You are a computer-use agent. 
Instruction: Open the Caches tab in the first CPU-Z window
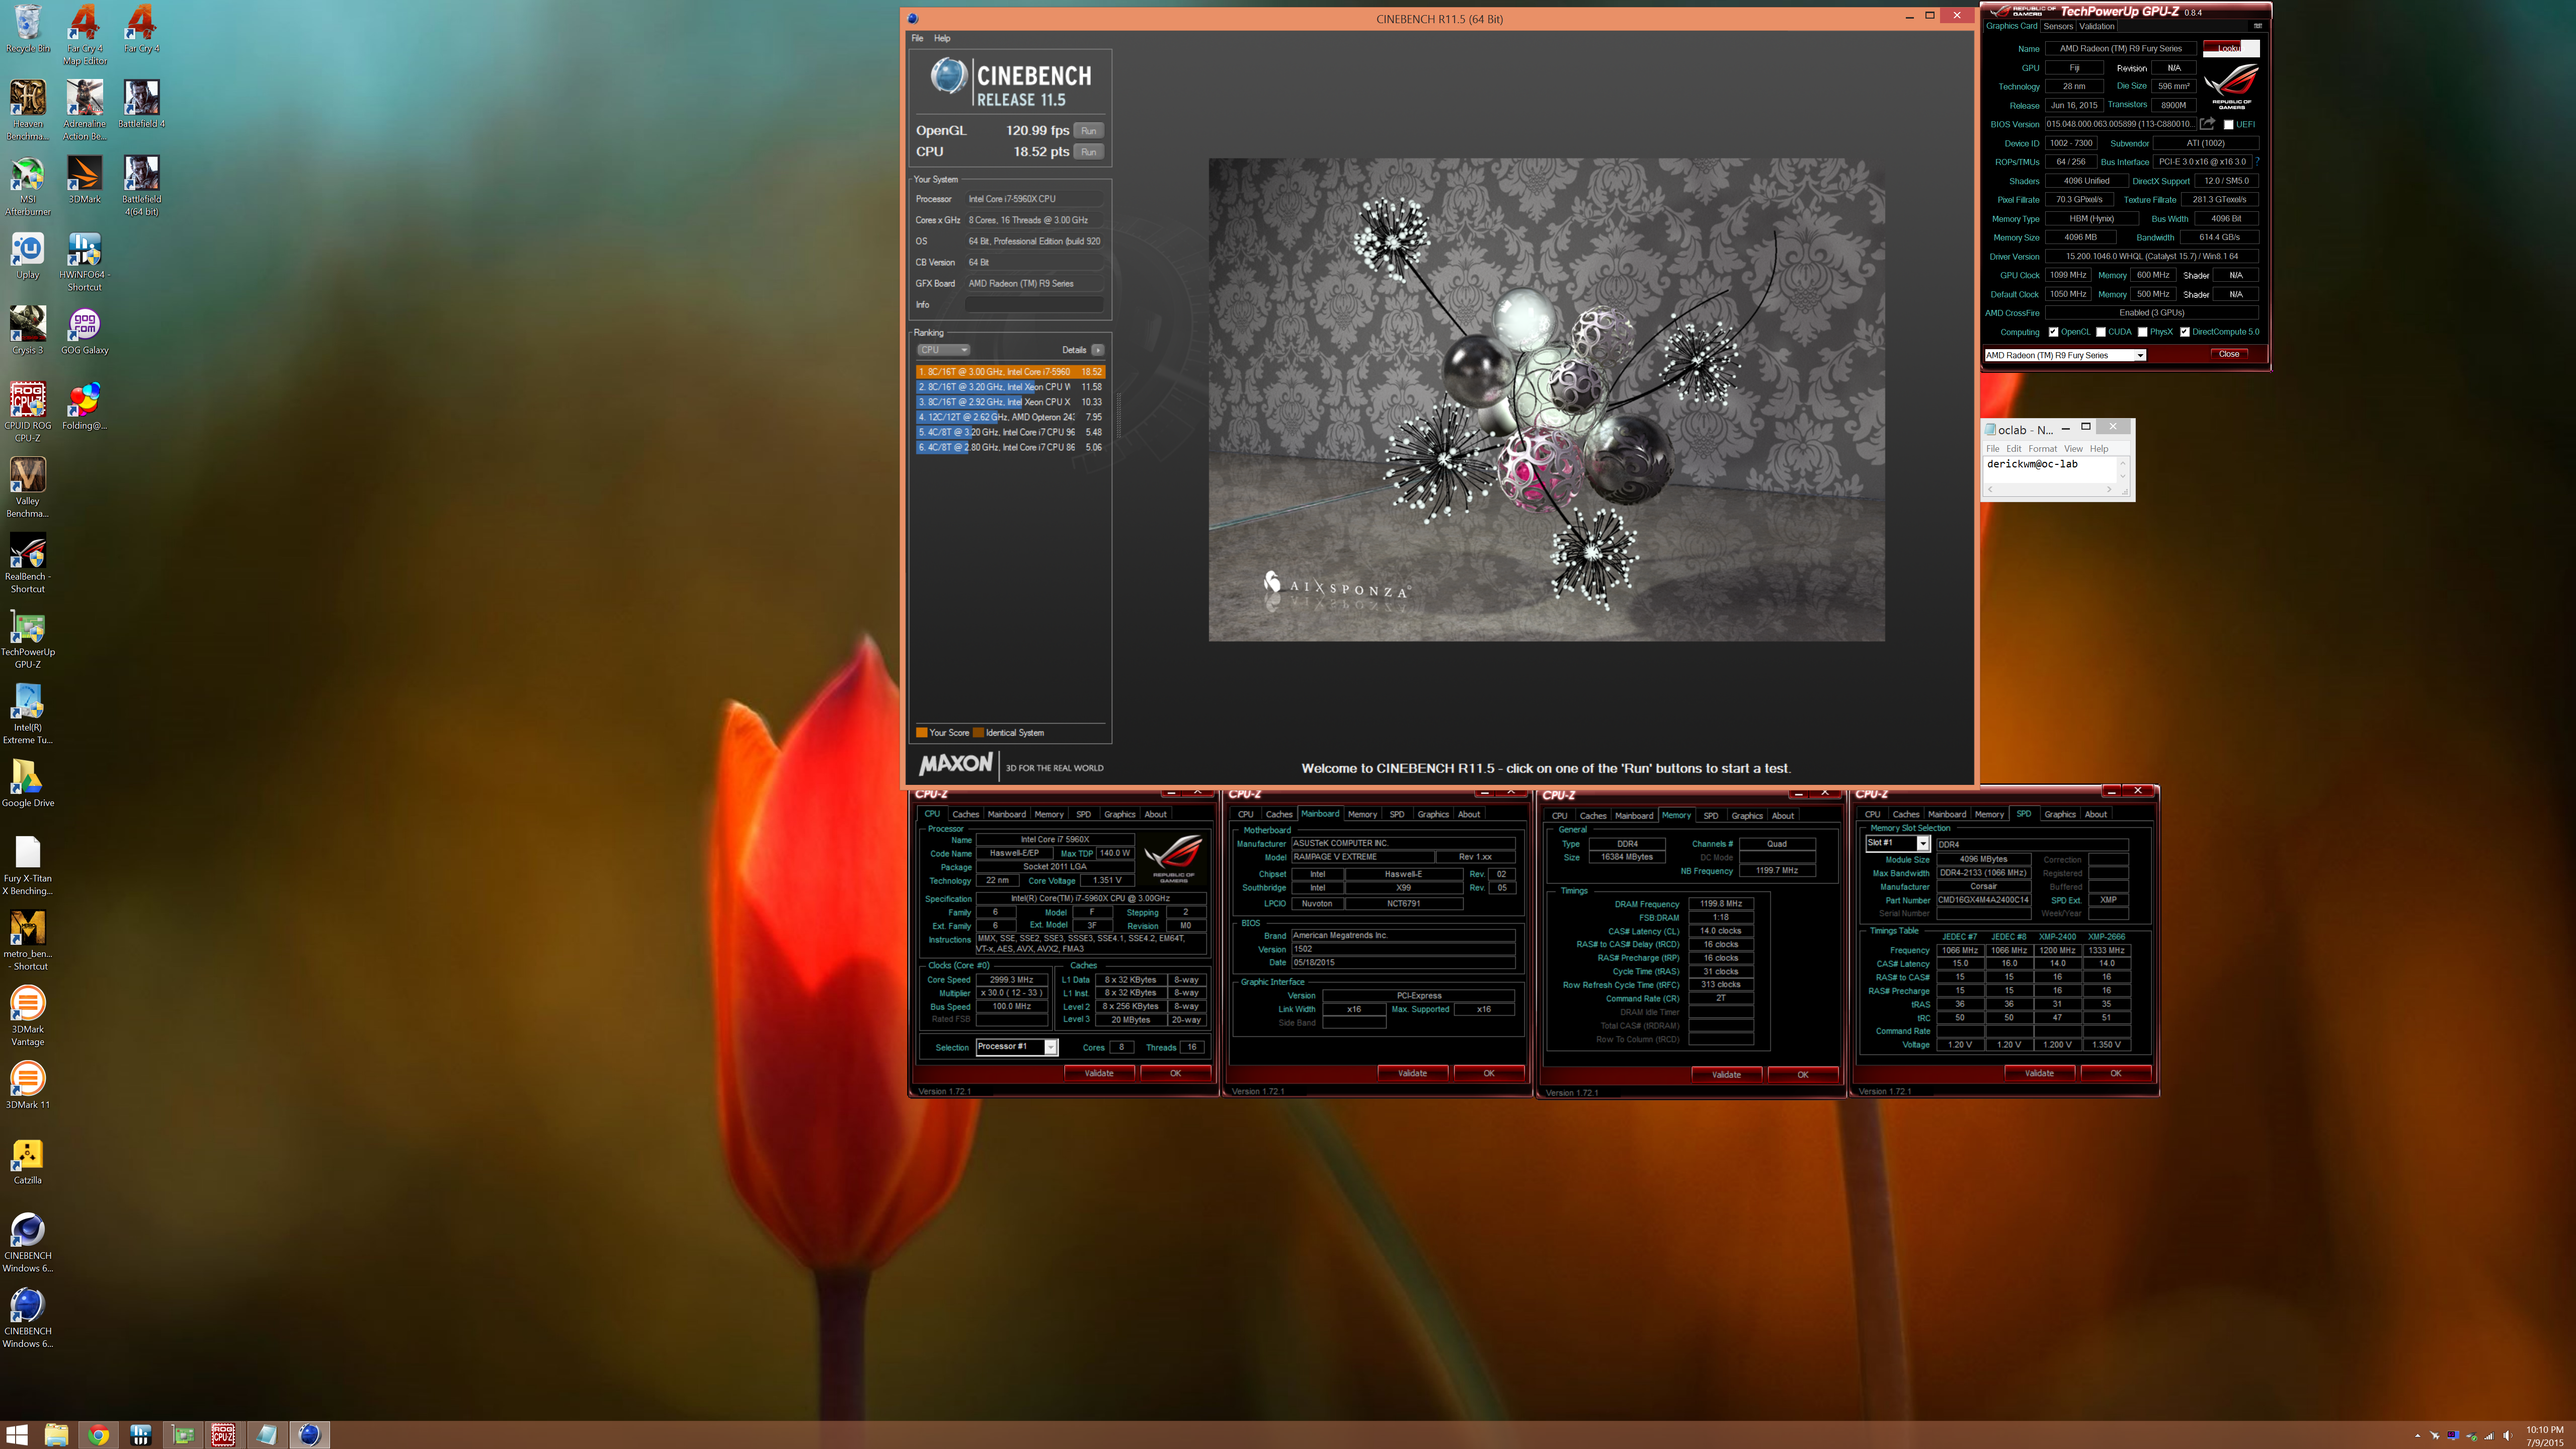coord(965,814)
